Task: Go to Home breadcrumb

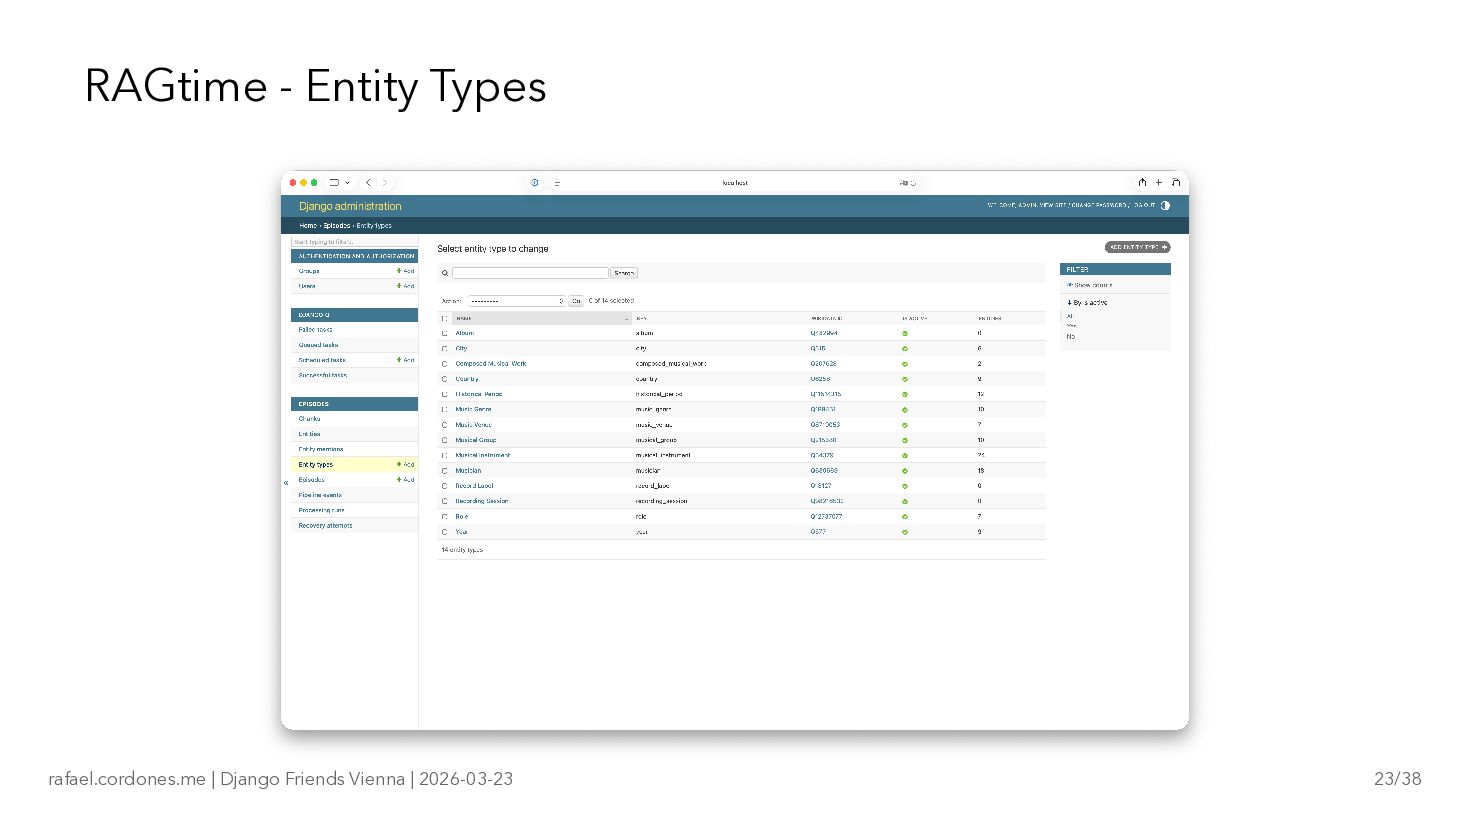Action: (x=308, y=226)
